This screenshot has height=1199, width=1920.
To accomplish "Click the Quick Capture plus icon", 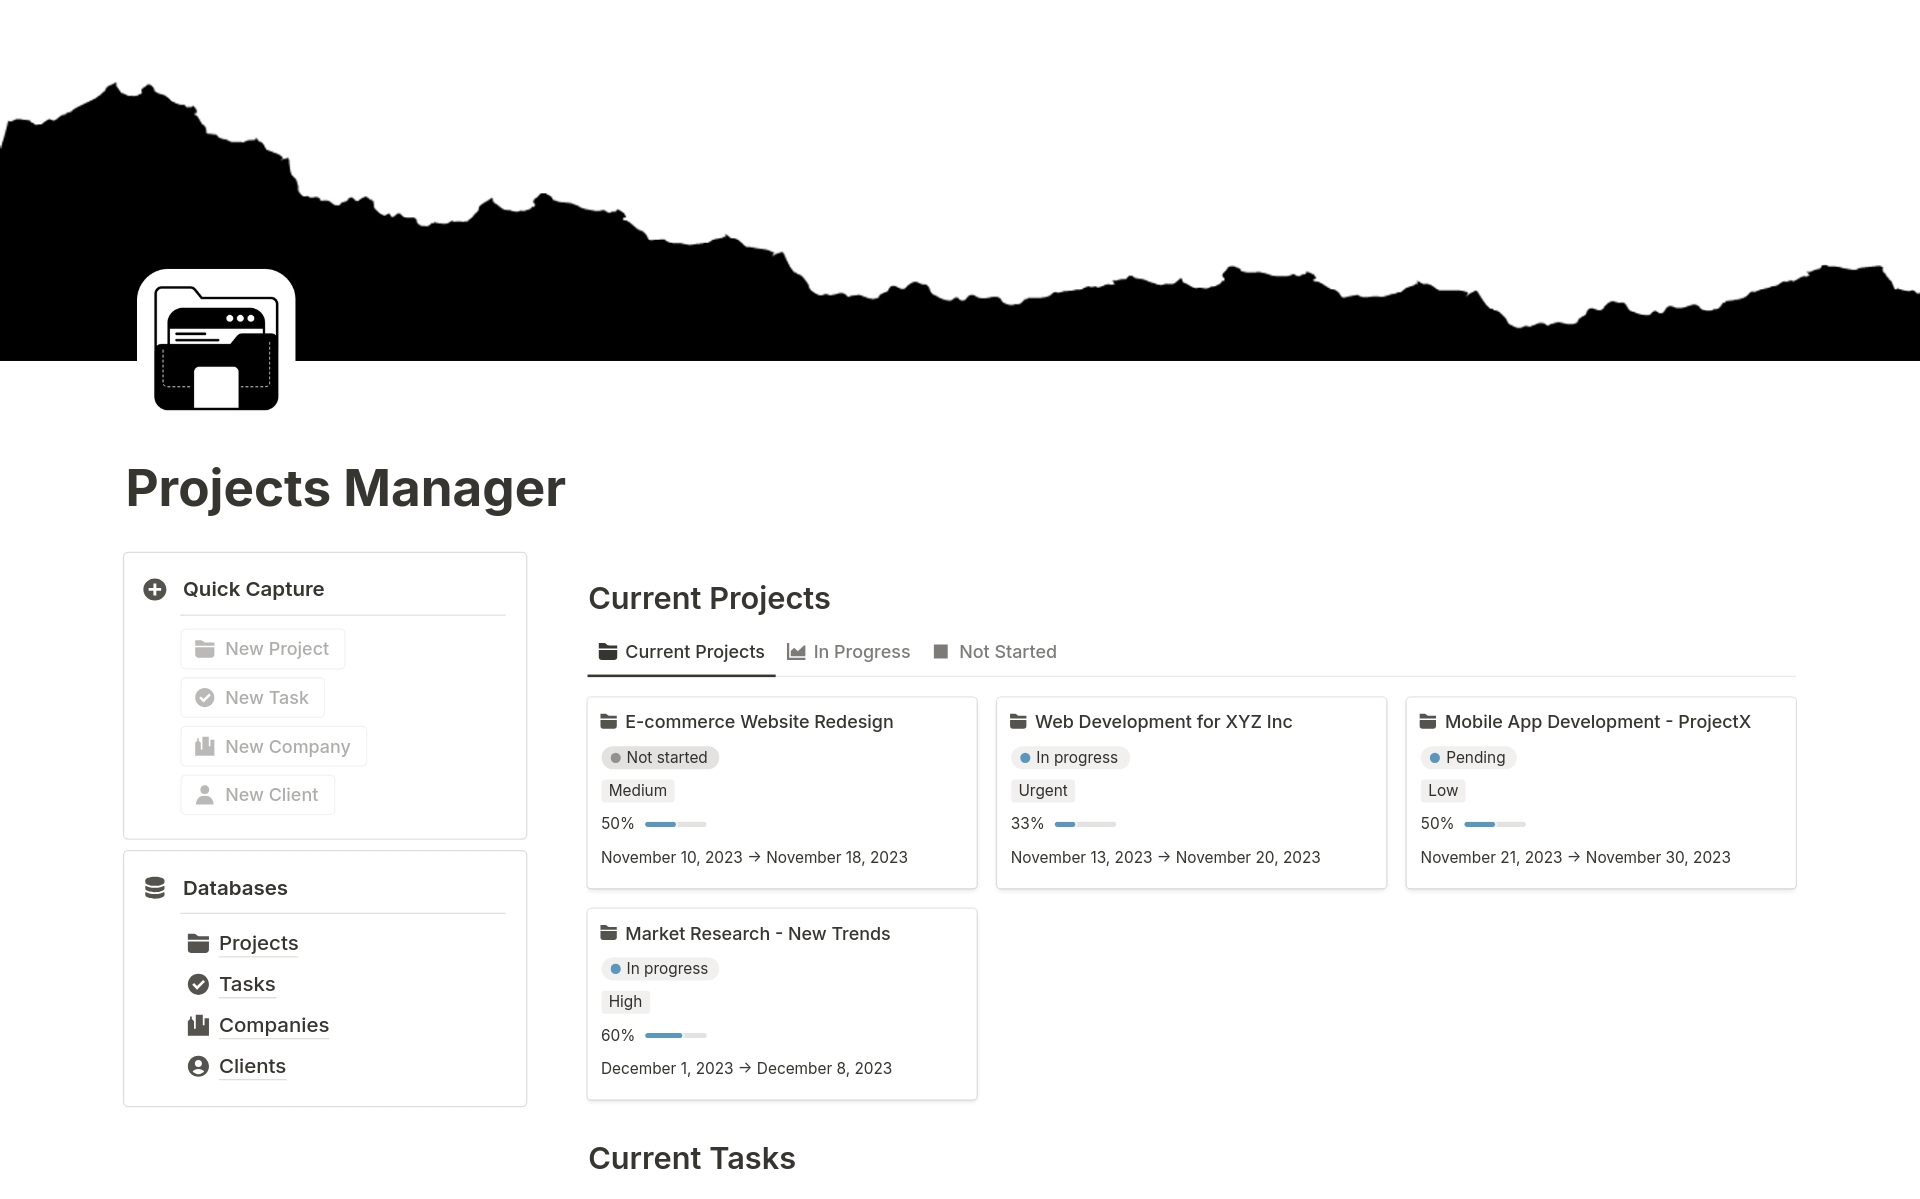I will 153,588.
